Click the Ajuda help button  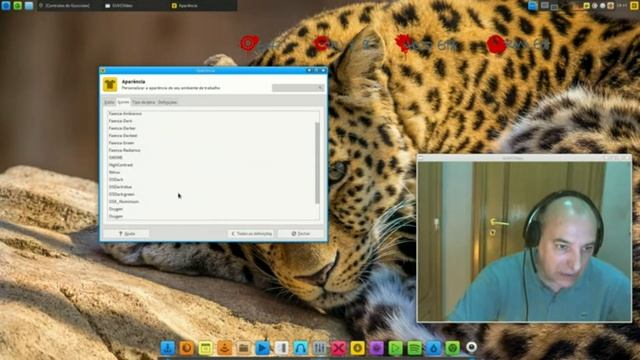click(x=127, y=233)
